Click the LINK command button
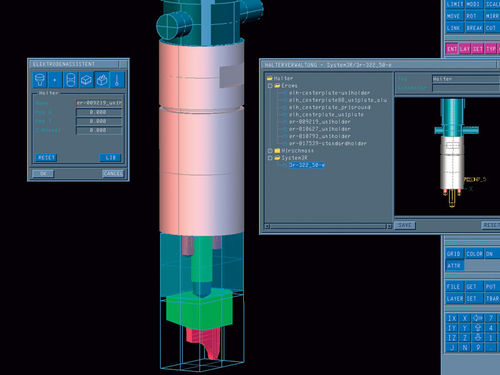500x375 pixels. coord(454,28)
